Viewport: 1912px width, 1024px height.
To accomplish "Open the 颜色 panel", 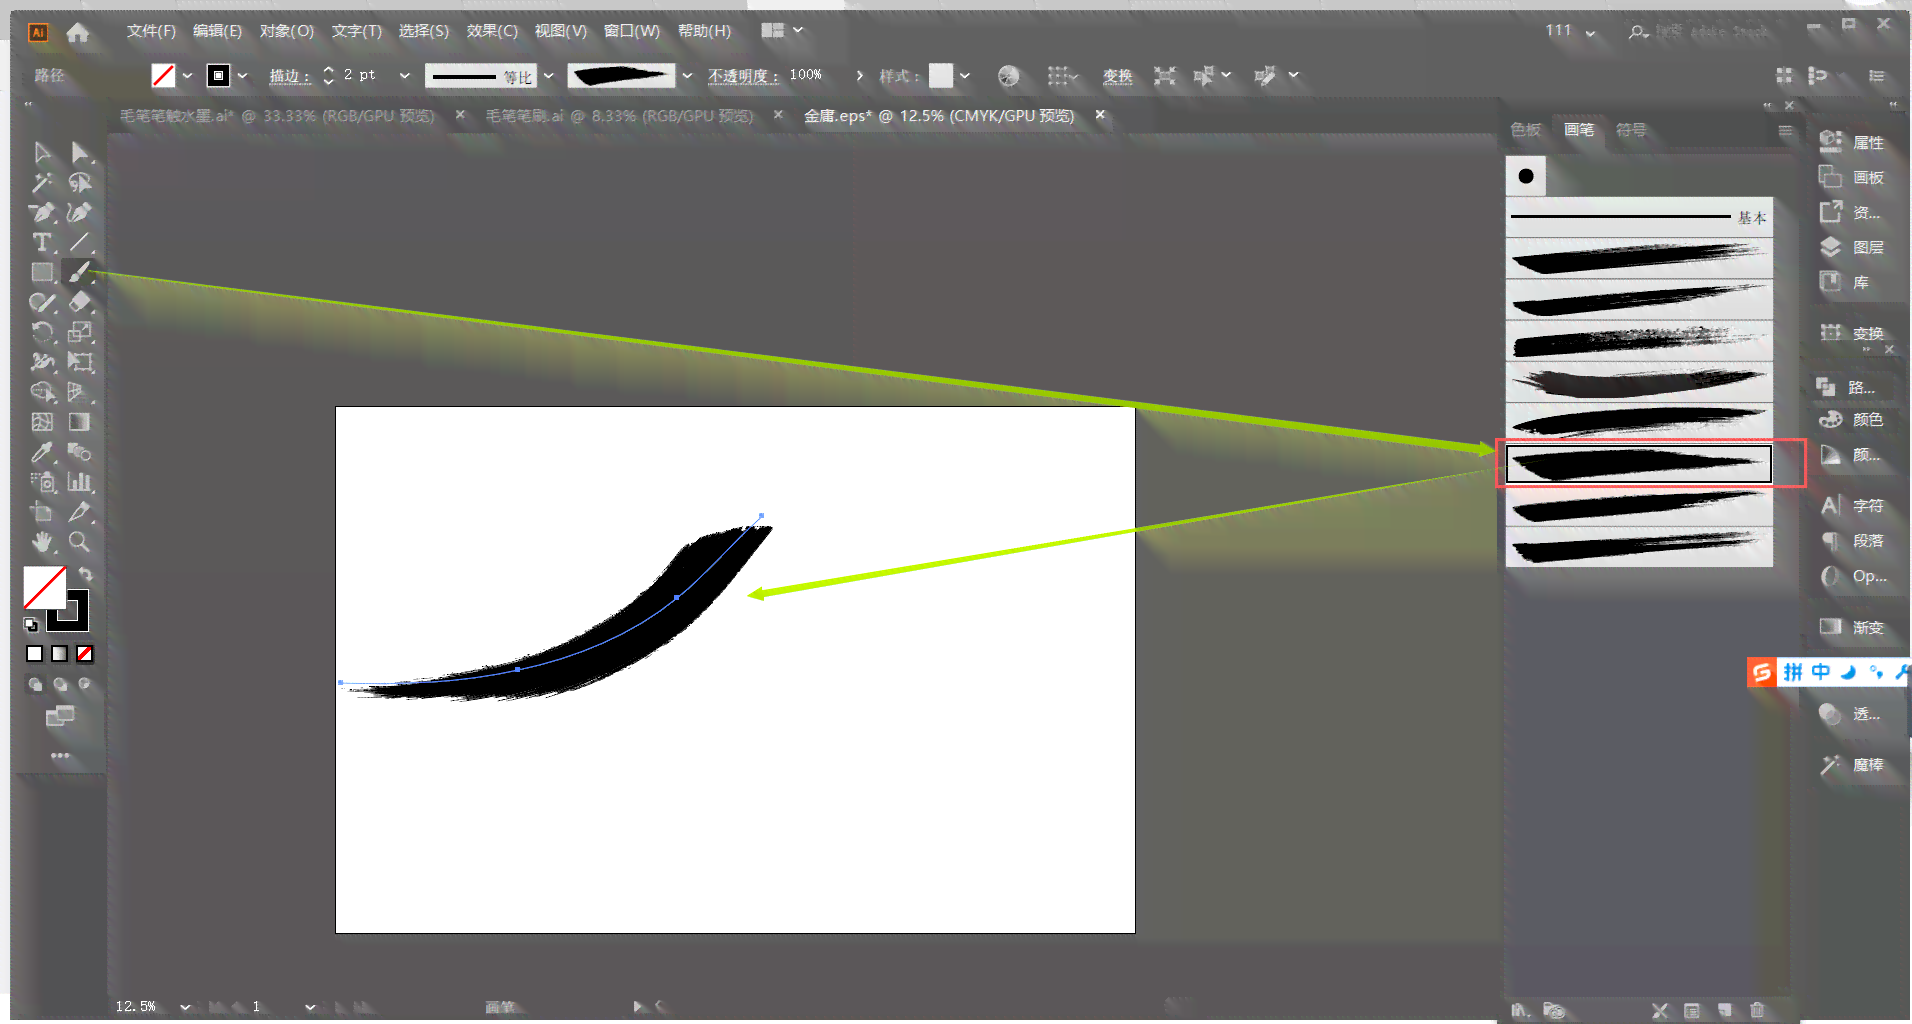I will point(1852,420).
